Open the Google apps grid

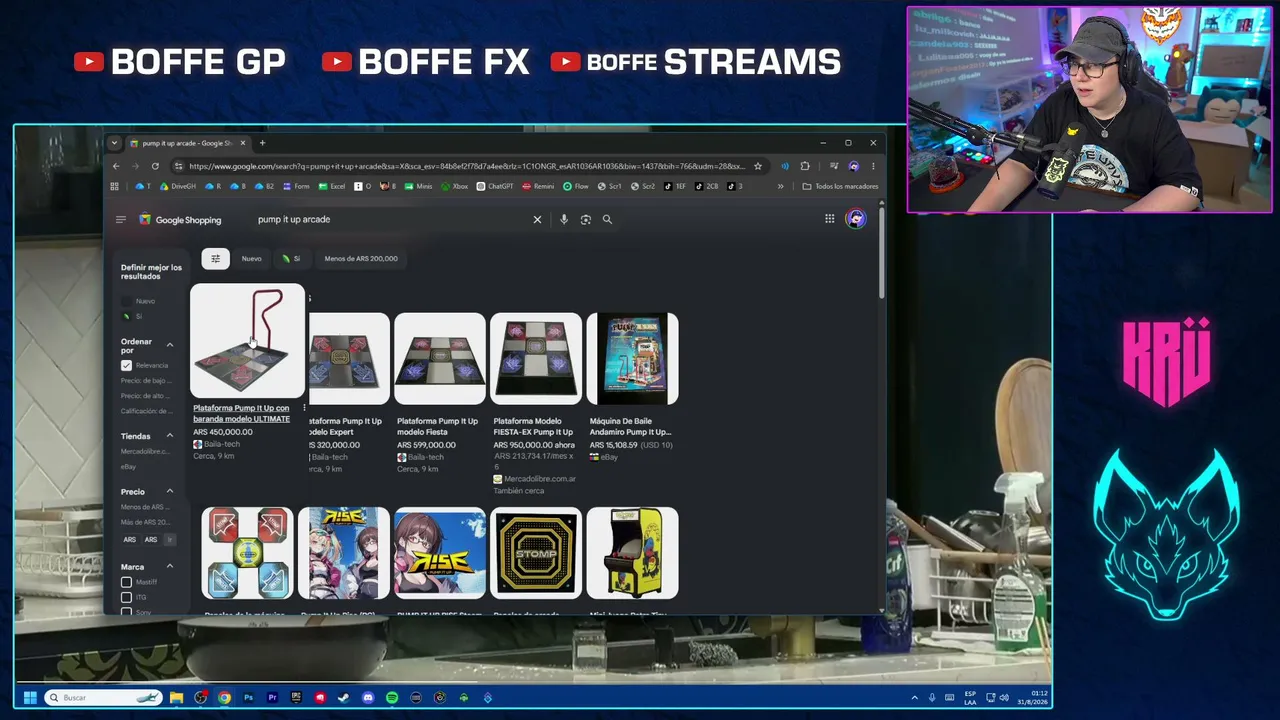[830, 219]
